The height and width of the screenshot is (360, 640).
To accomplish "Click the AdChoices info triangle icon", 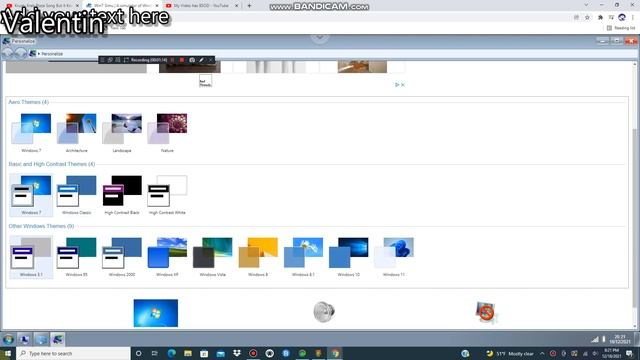I will [x=397, y=85].
